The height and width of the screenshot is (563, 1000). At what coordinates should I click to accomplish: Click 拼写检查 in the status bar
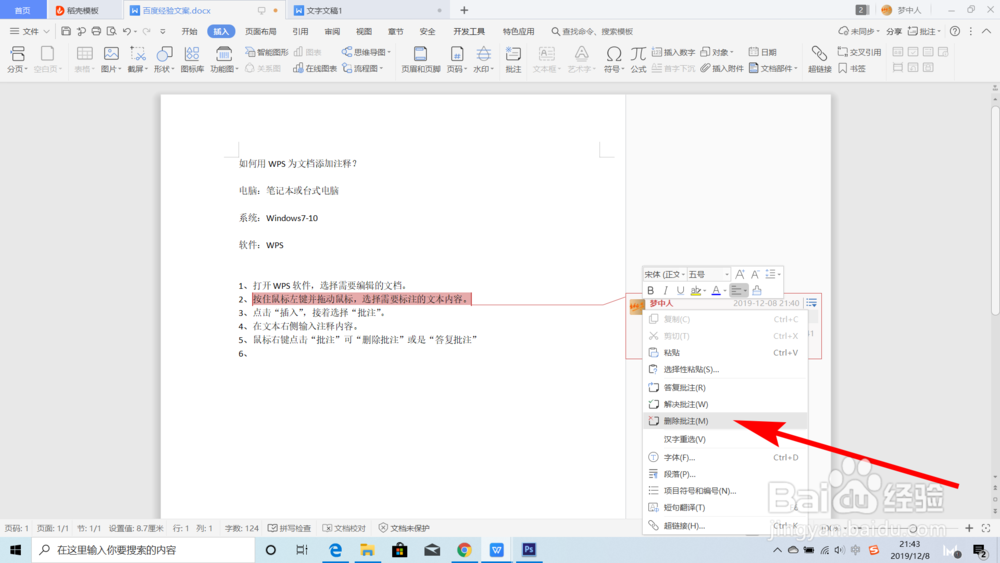click(290, 528)
